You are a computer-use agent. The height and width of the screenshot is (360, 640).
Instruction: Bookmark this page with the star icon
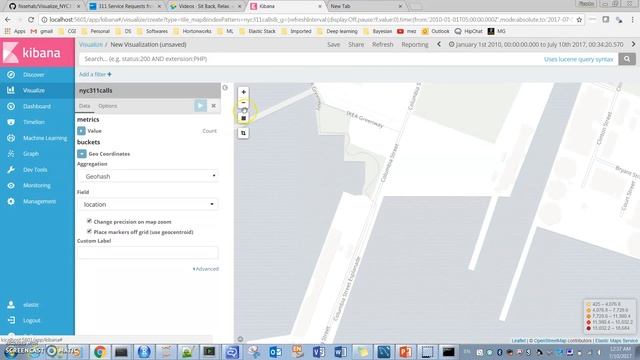[x=579, y=19]
